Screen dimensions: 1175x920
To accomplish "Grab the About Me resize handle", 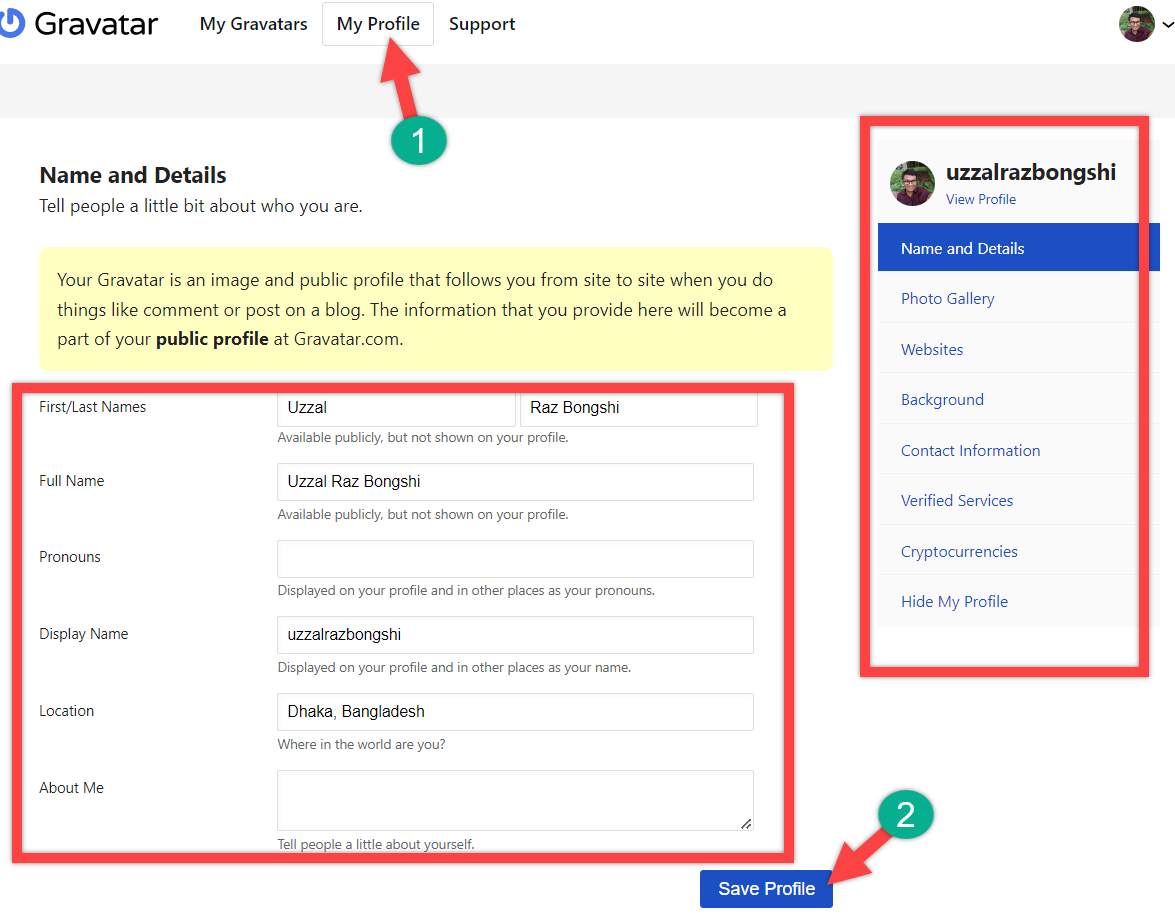I will point(746,823).
